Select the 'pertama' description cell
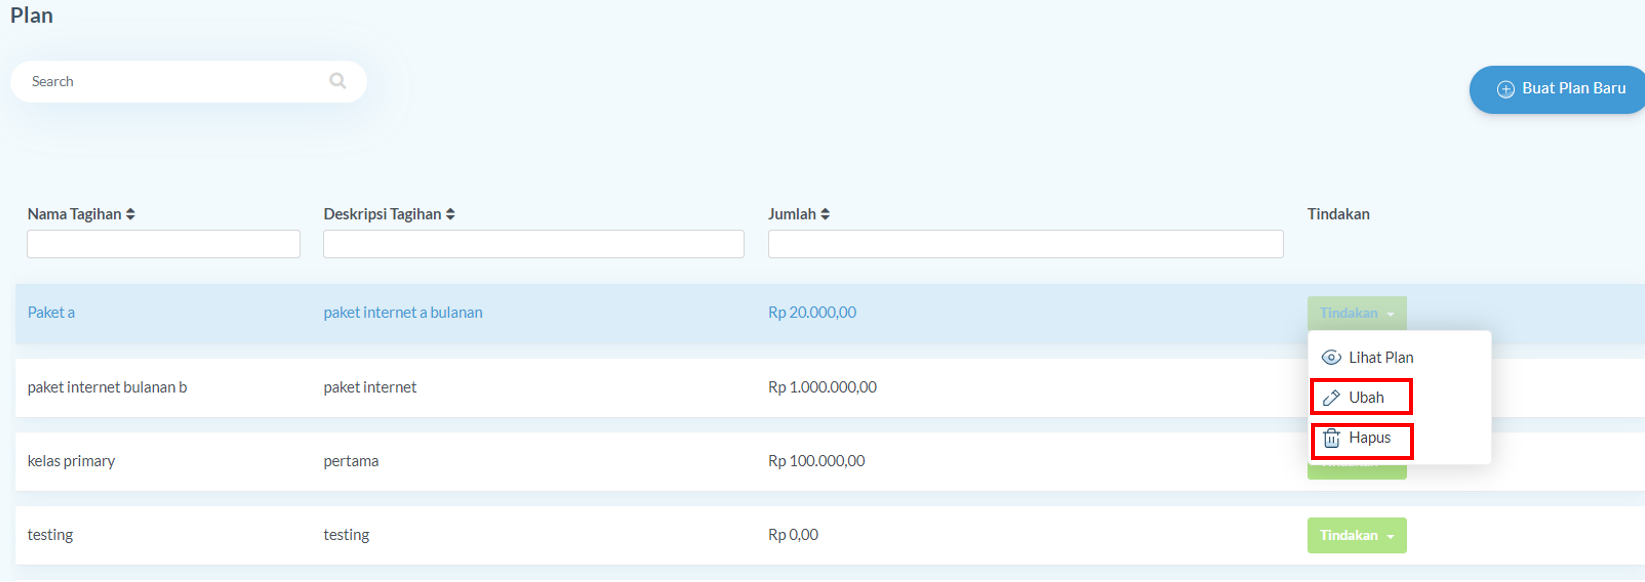1645x582 pixels. [x=351, y=461]
